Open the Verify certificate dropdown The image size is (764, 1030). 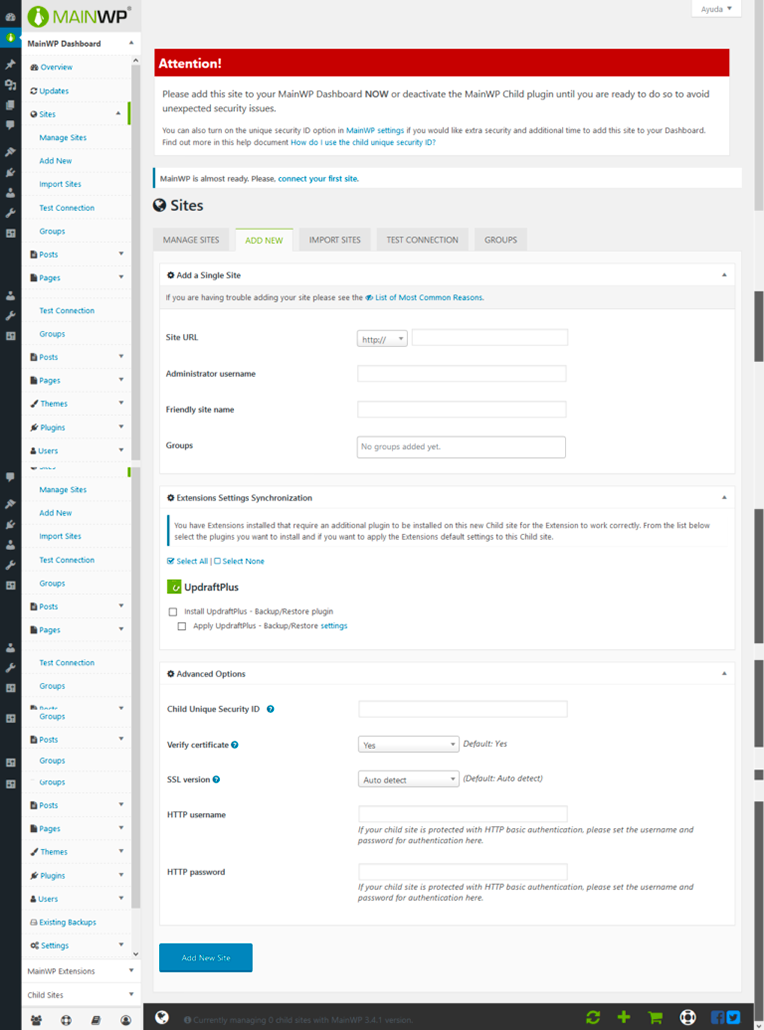(408, 744)
